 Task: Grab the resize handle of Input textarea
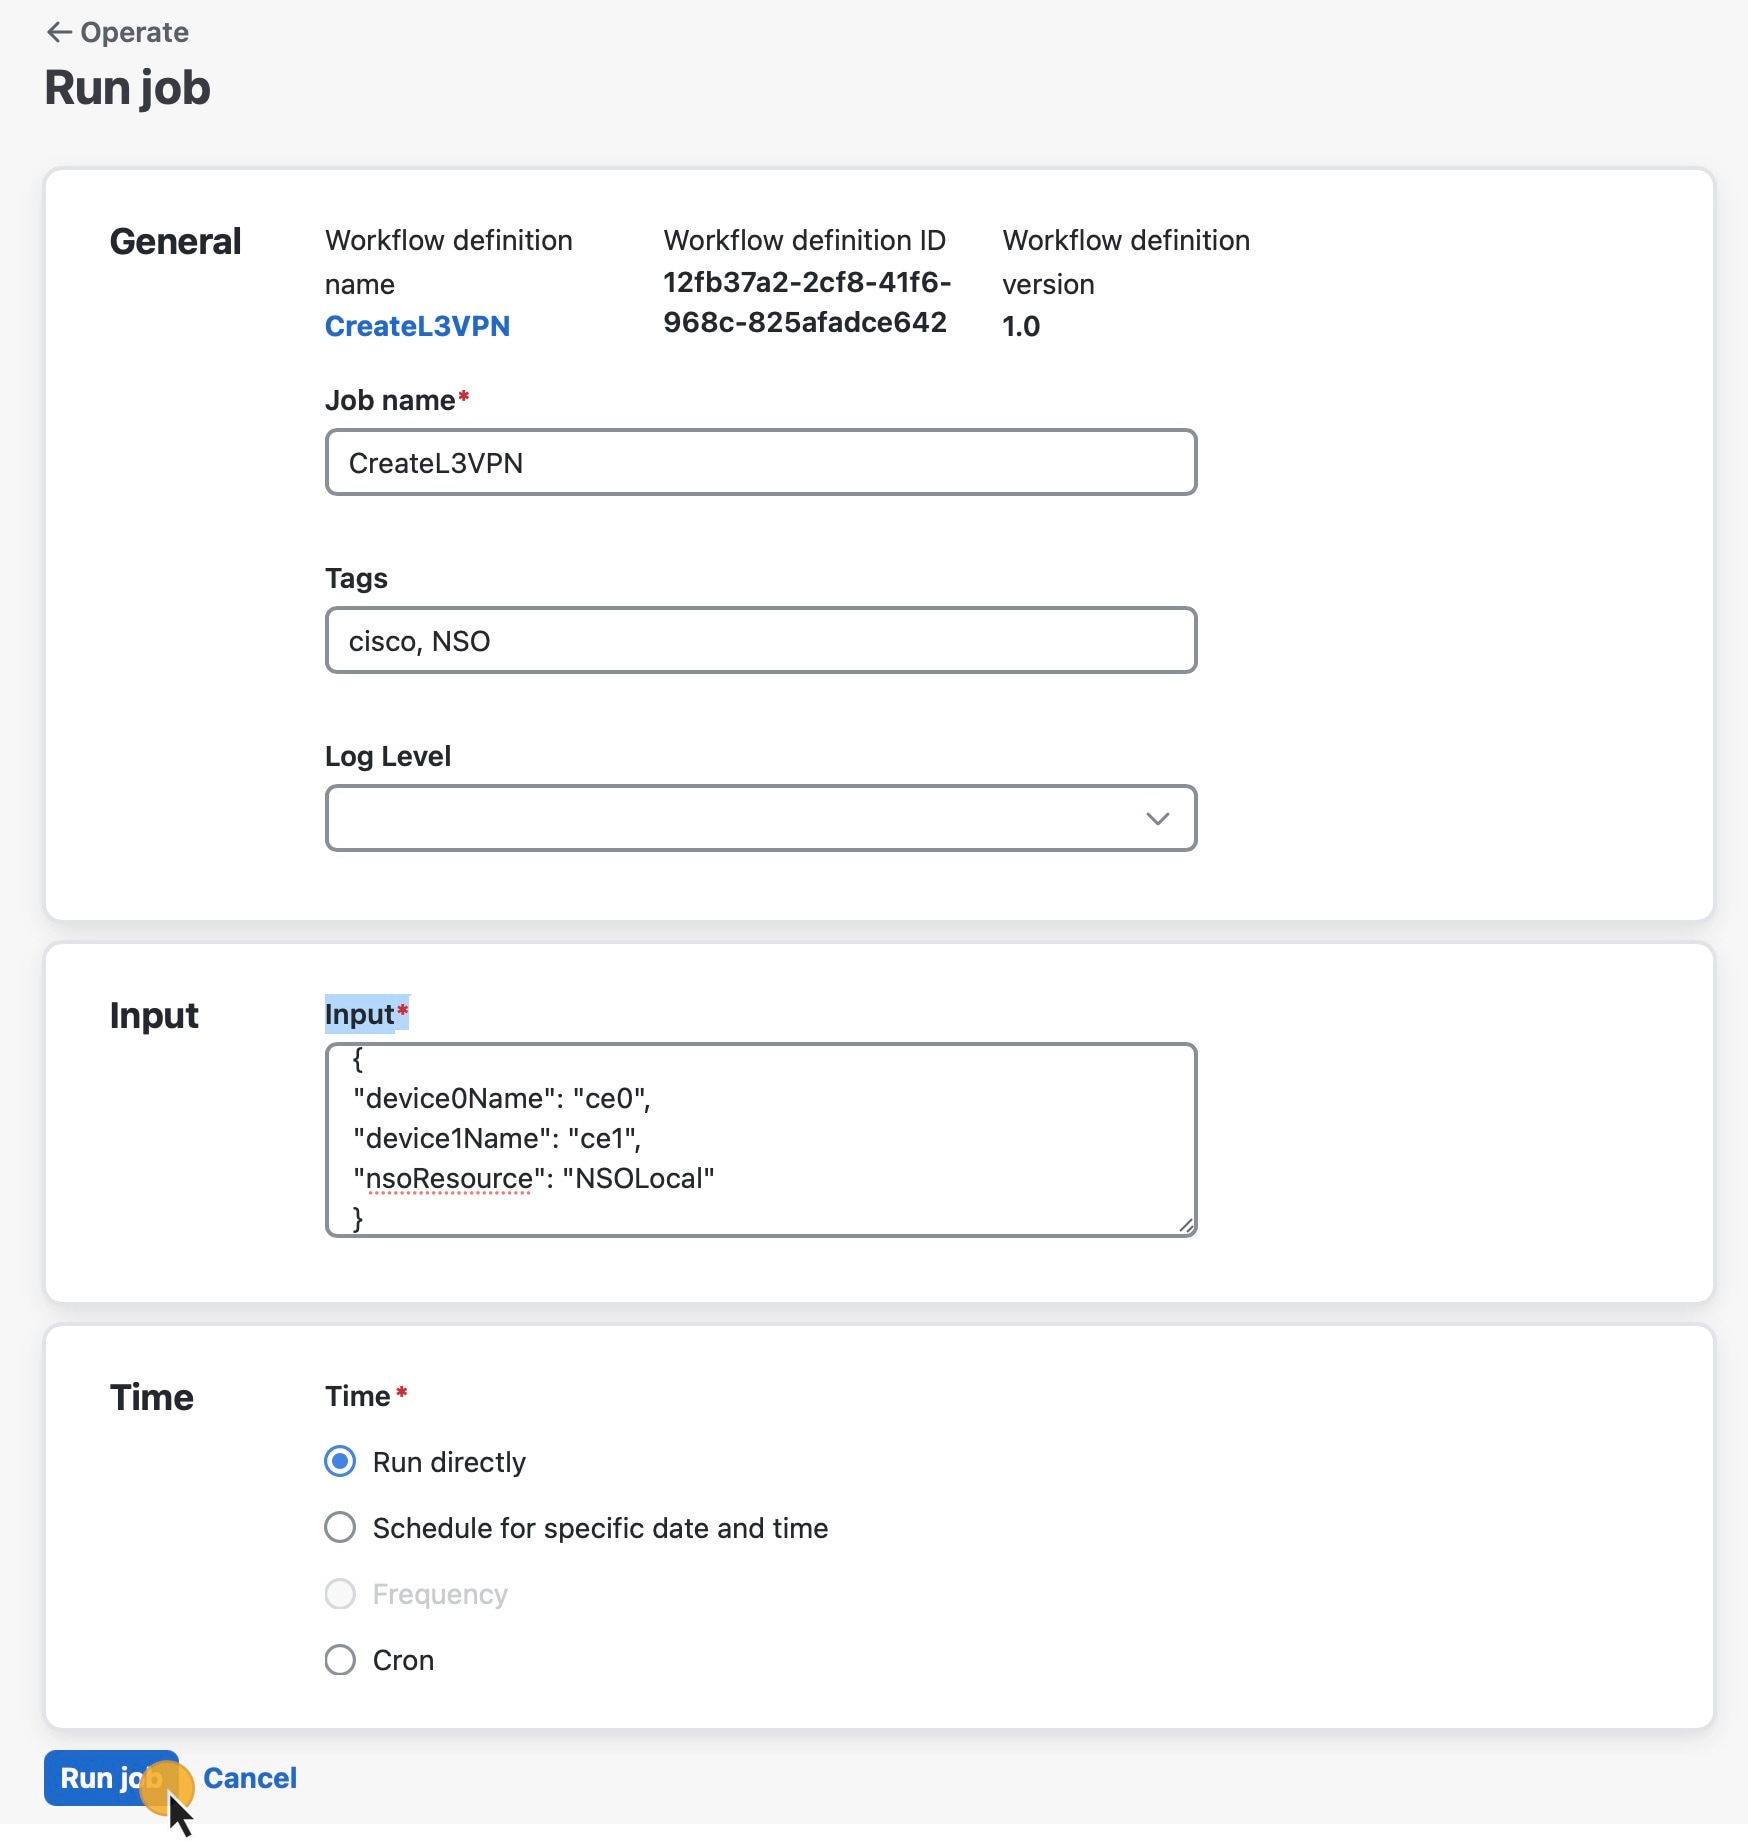(1186, 1225)
